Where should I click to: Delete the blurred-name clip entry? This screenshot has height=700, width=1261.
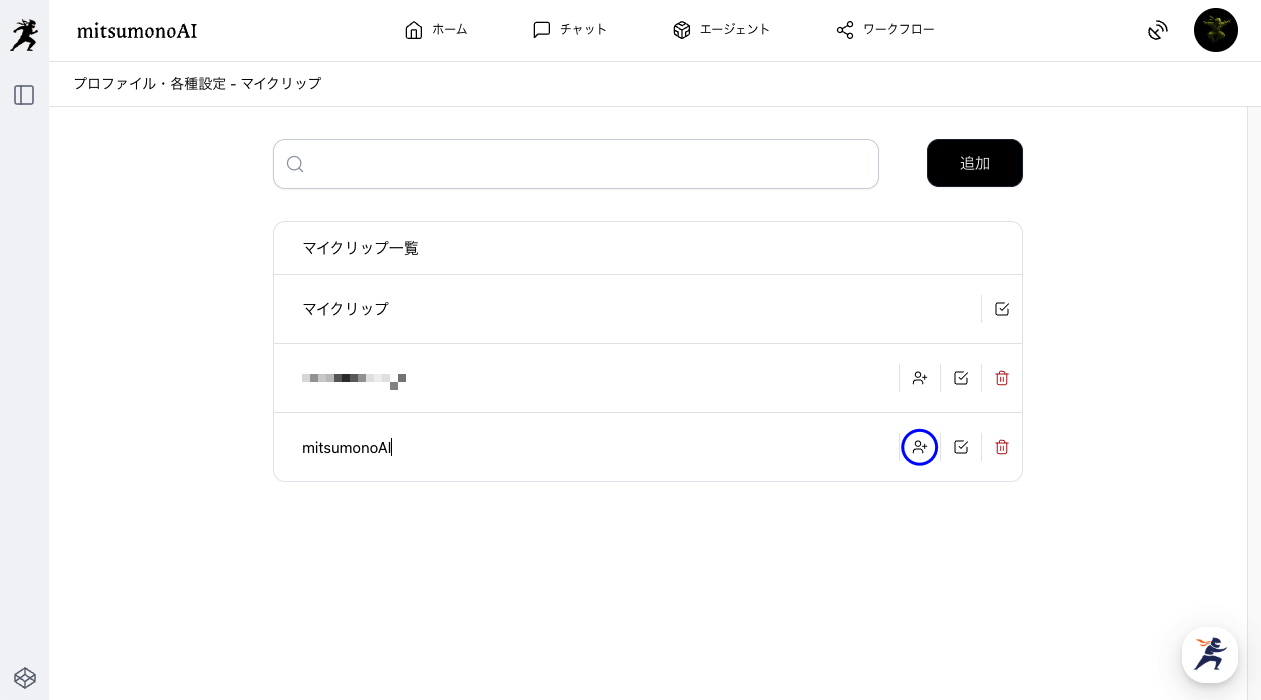tap(1002, 378)
